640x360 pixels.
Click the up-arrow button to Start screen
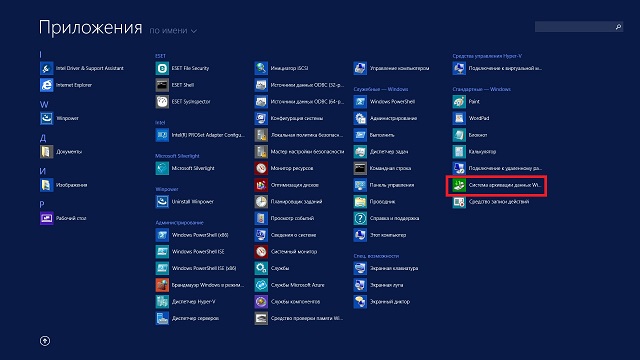click(x=45, y=341)
